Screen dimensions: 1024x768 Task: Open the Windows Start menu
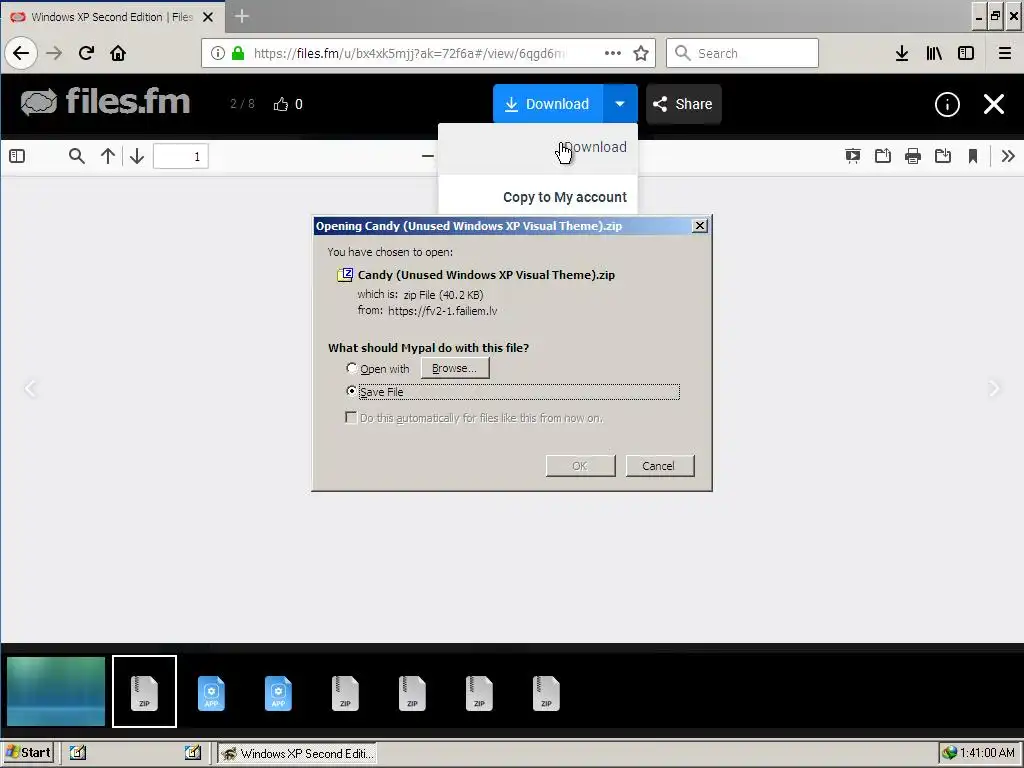coord(27,752)
